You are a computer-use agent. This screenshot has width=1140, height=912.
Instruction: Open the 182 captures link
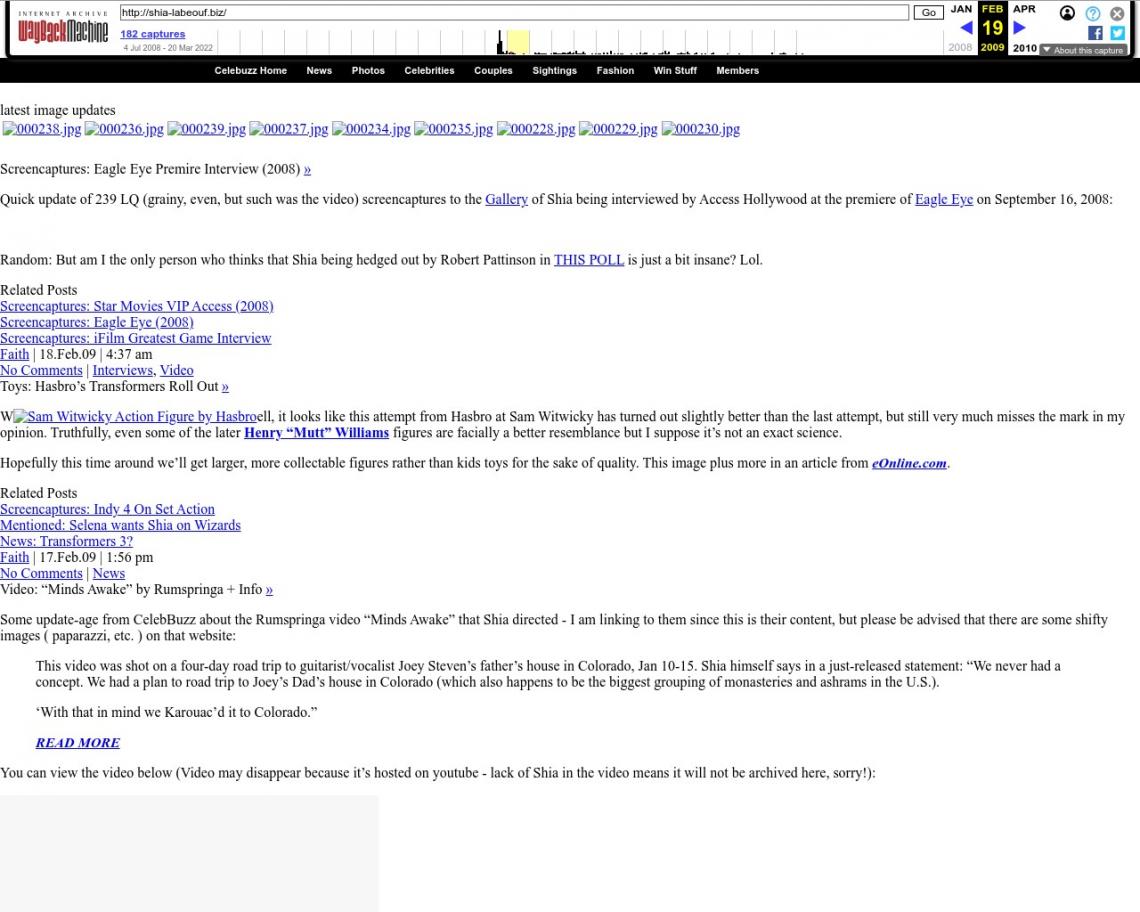point(153,33)
